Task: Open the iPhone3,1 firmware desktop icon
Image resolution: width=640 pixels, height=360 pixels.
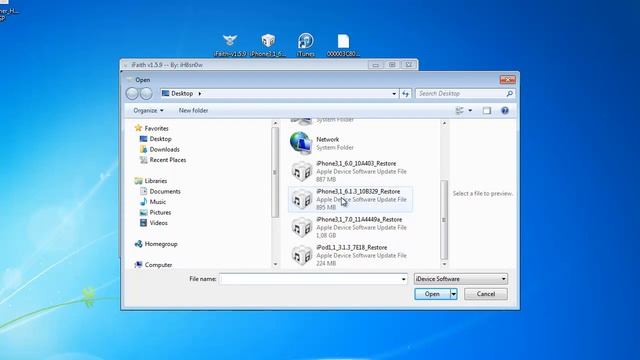Action: point(268,44)
